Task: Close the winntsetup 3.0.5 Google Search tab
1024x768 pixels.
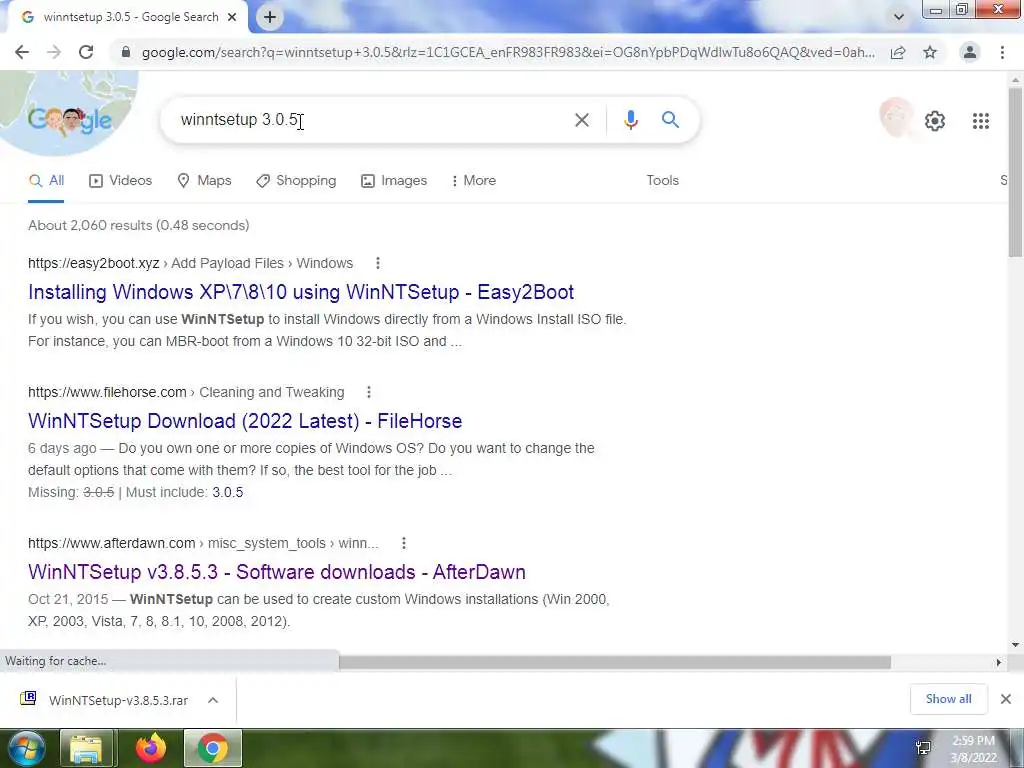Action: click(232, 18)
